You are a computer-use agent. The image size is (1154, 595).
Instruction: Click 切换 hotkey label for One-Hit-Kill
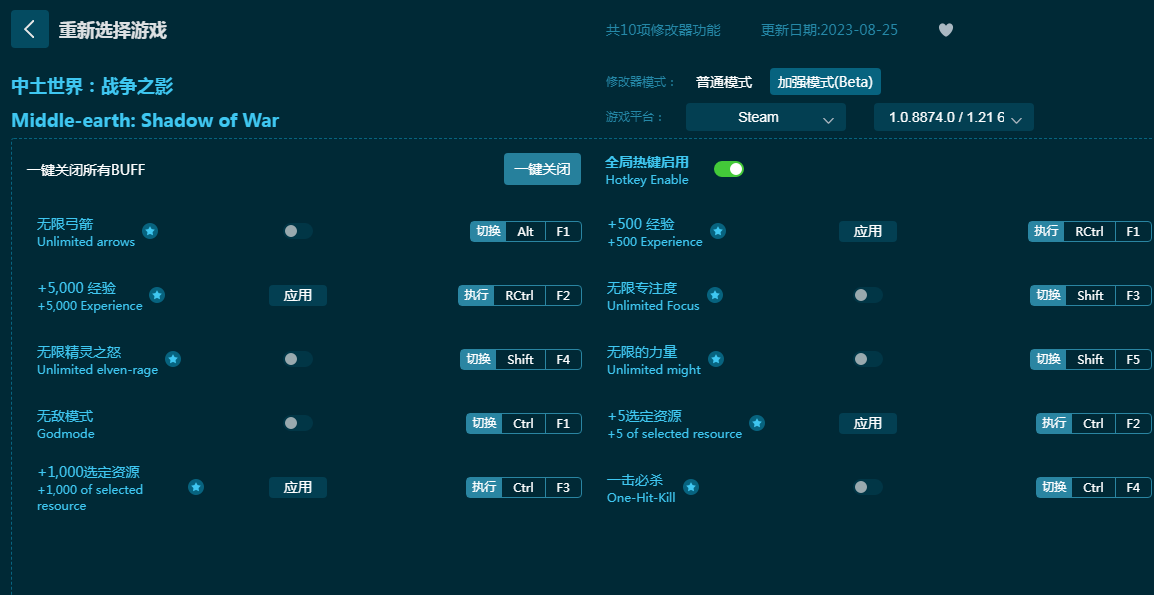click(x=1055, y=487)
